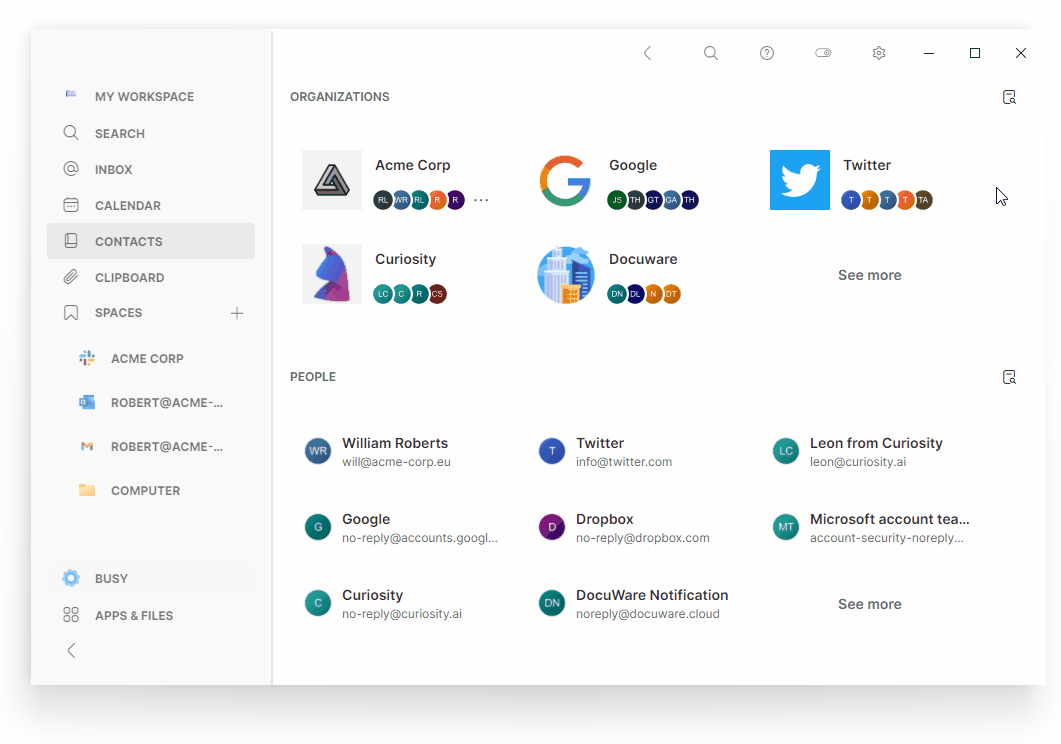
Task: Open Inbox from the sidebar
Action: 113,169
